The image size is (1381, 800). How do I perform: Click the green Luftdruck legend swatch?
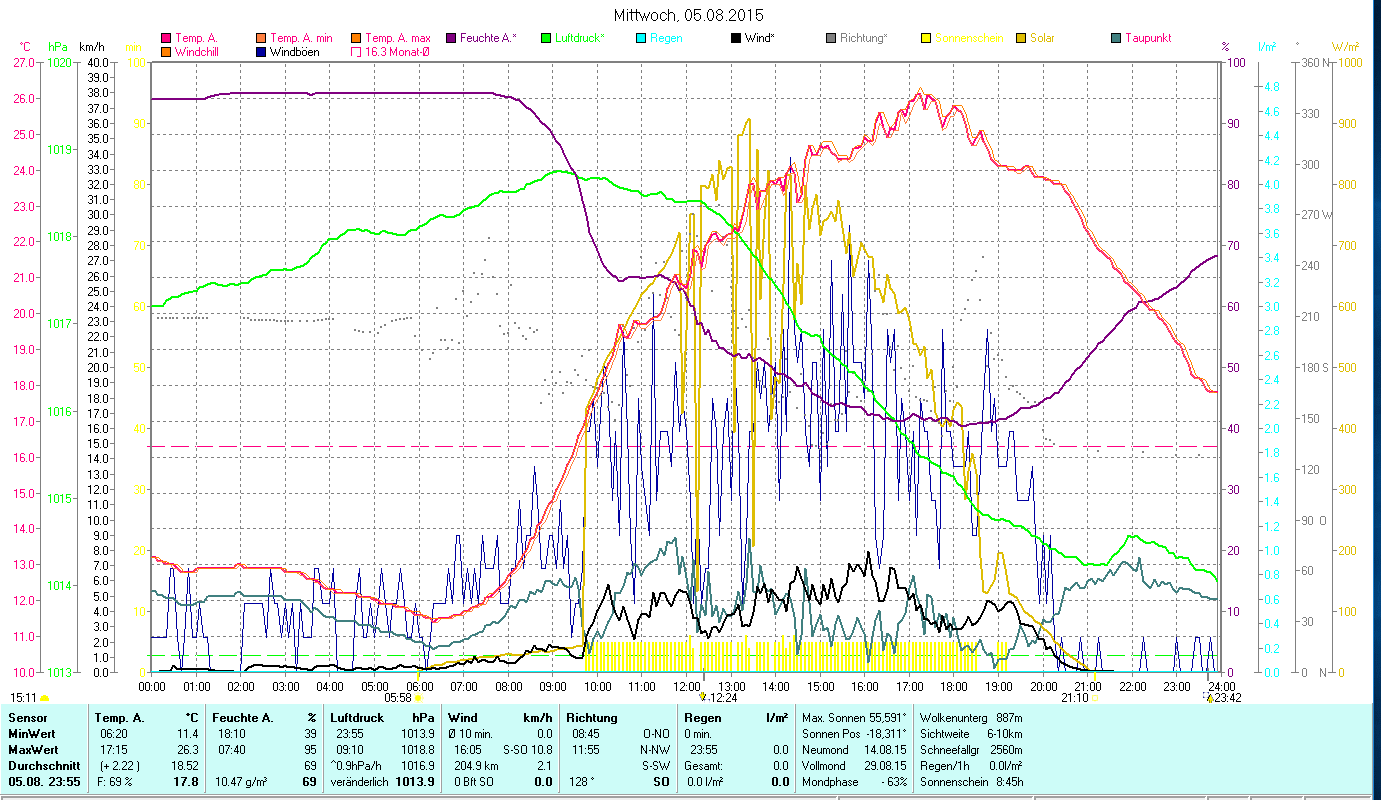[546, 38]
